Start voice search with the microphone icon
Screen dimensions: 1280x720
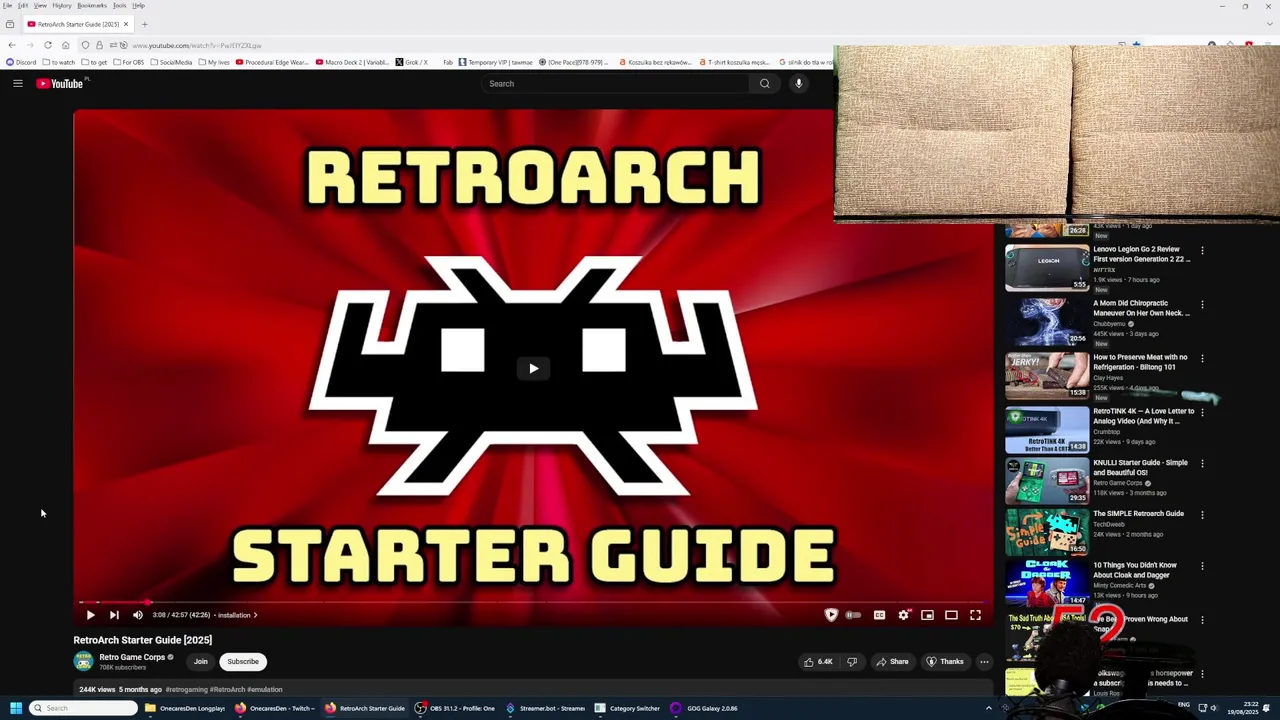799,84
